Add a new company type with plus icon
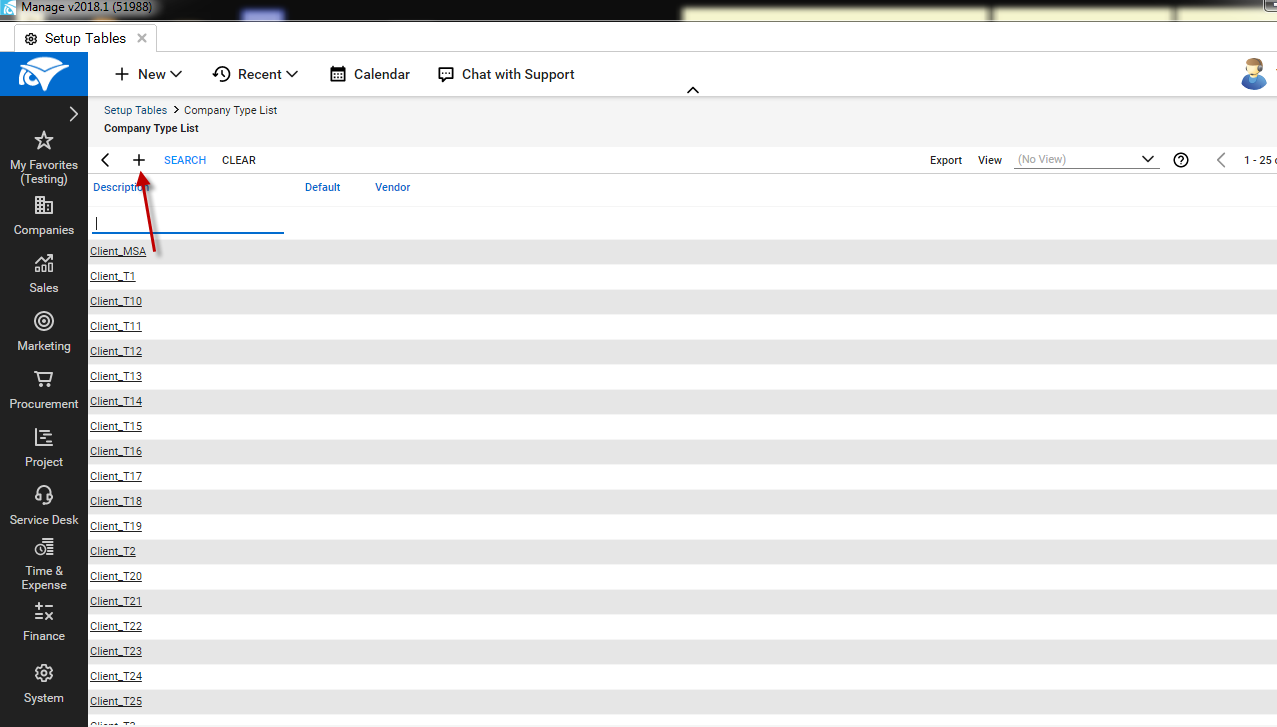The image size is (1277, 727). (x=139, y=160)
